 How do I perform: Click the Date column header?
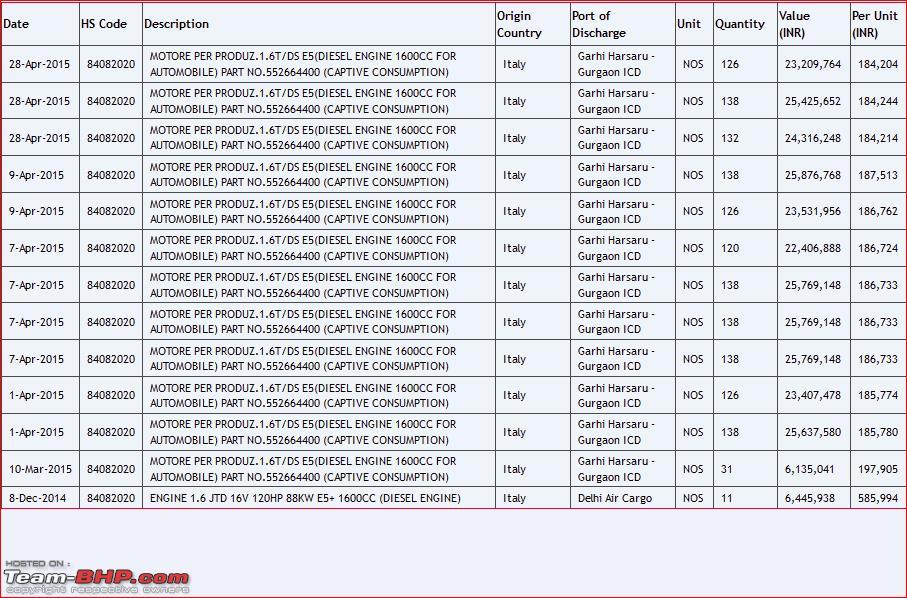pos(17,24)
